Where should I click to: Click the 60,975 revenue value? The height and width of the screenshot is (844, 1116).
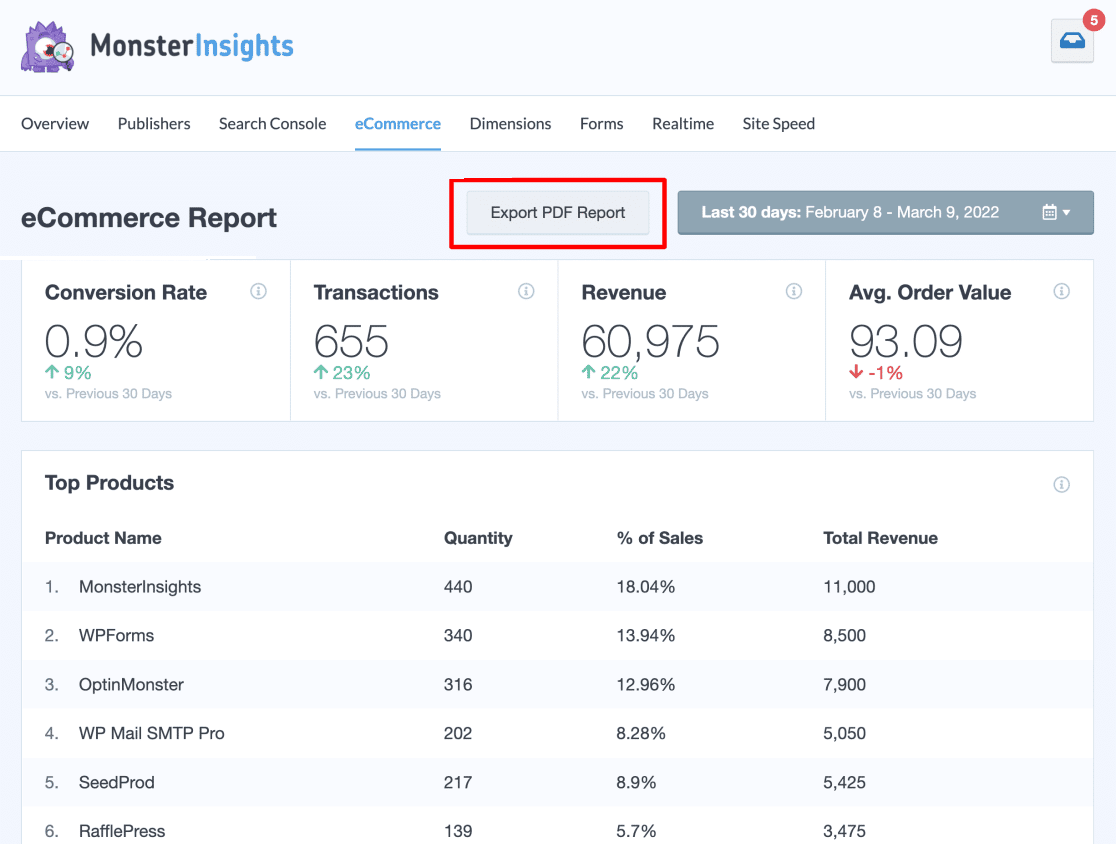651,342
